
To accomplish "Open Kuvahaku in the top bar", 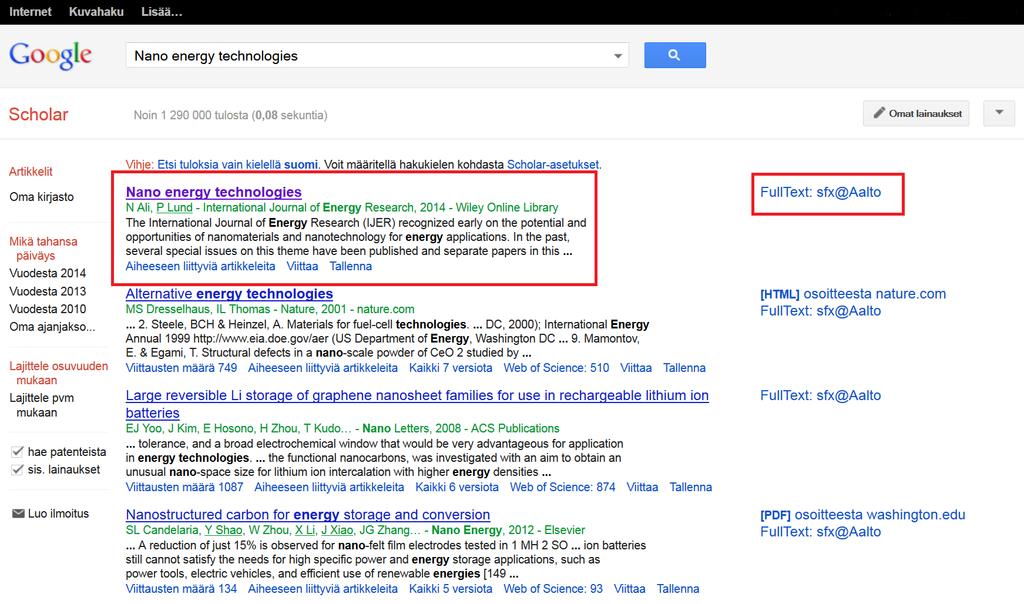I will tap(96, 12).
